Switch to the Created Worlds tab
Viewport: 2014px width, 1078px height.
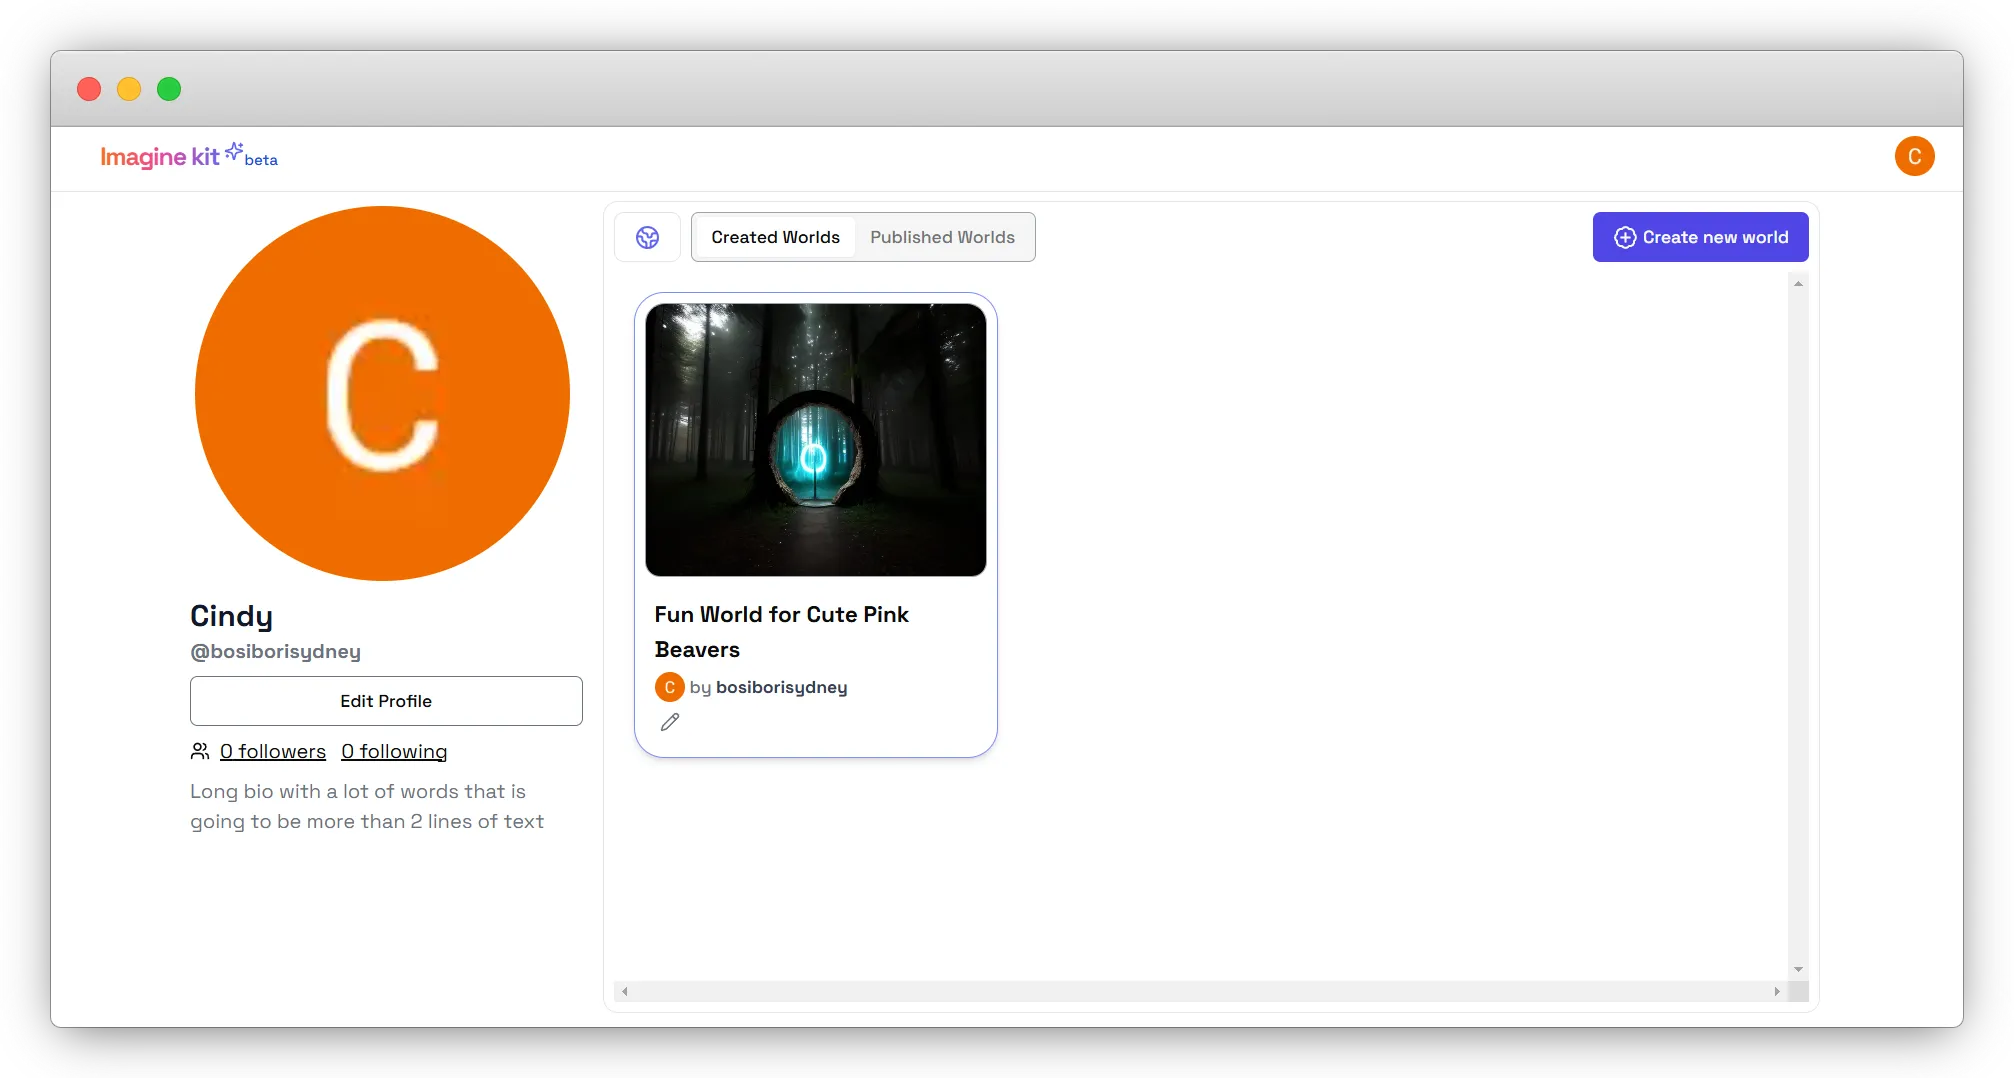[x=775, y=238]
